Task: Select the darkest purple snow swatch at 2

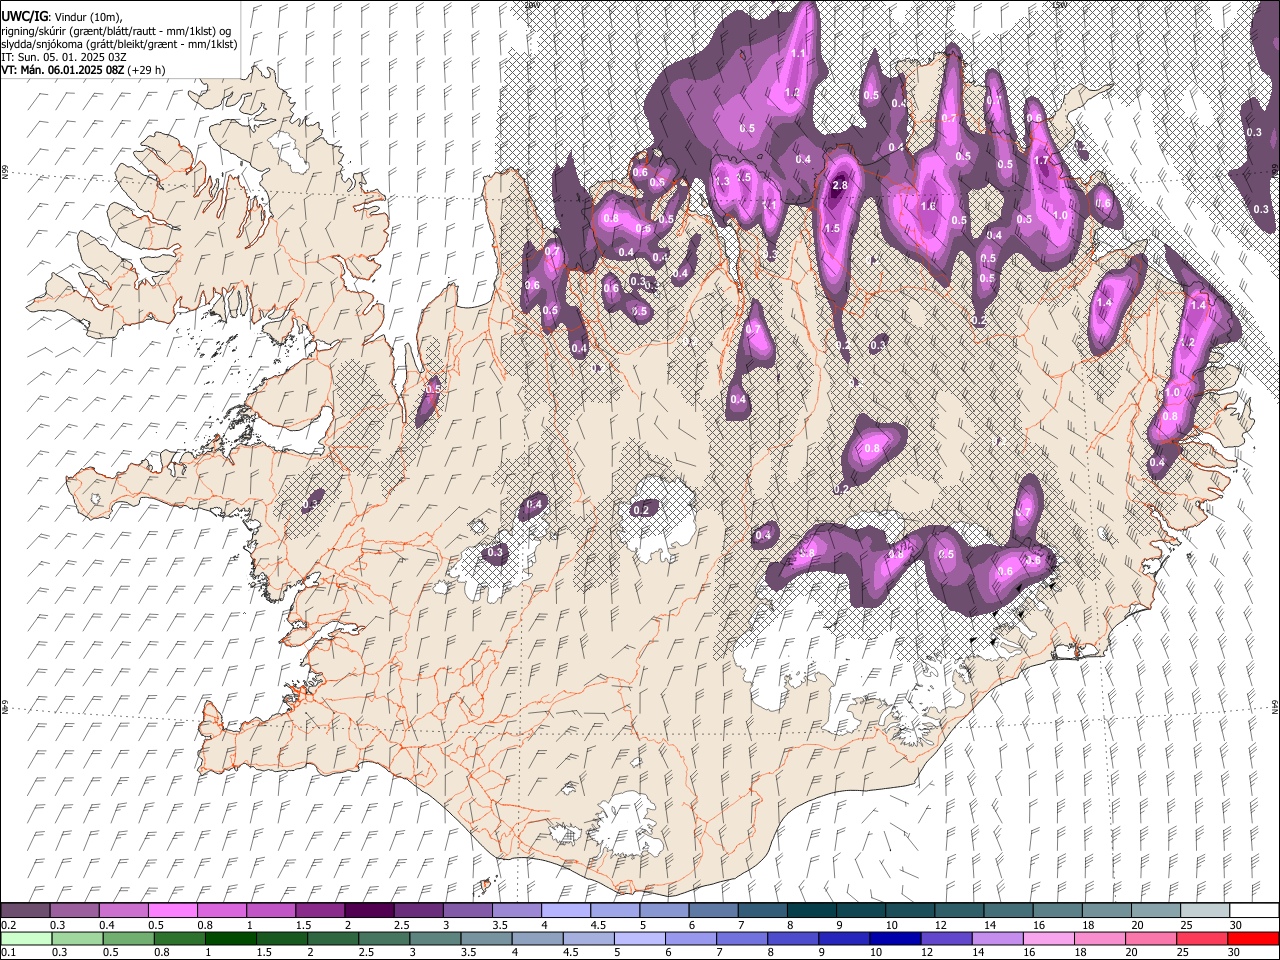Action: click(x=368, y=911)
